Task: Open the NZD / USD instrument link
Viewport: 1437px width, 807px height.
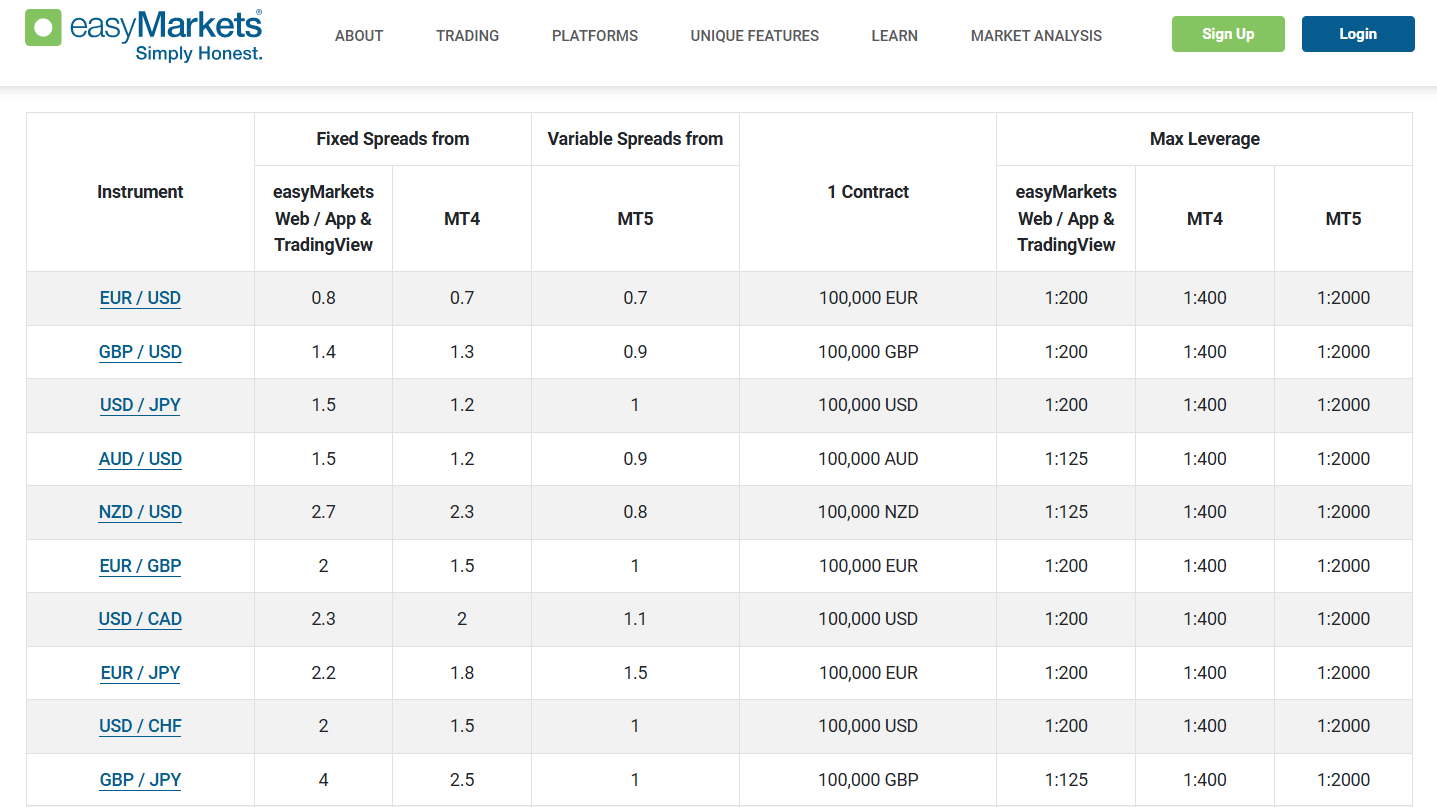Action: point(140,512)
